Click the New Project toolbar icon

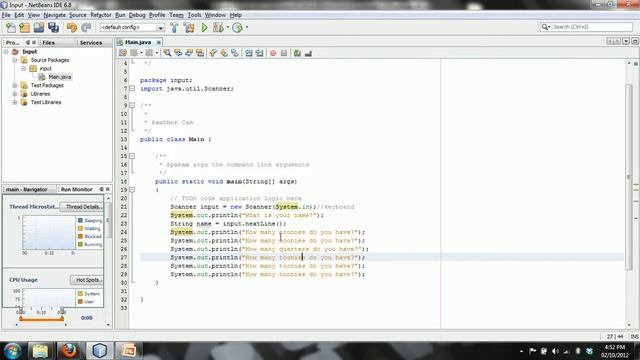click(24, 27)
